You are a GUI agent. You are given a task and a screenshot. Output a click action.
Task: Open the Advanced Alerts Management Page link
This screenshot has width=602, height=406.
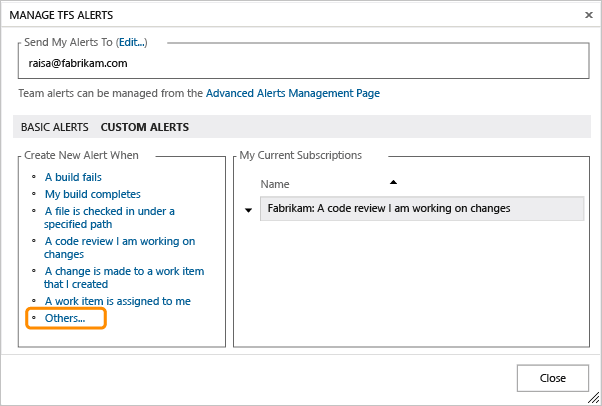293,93
